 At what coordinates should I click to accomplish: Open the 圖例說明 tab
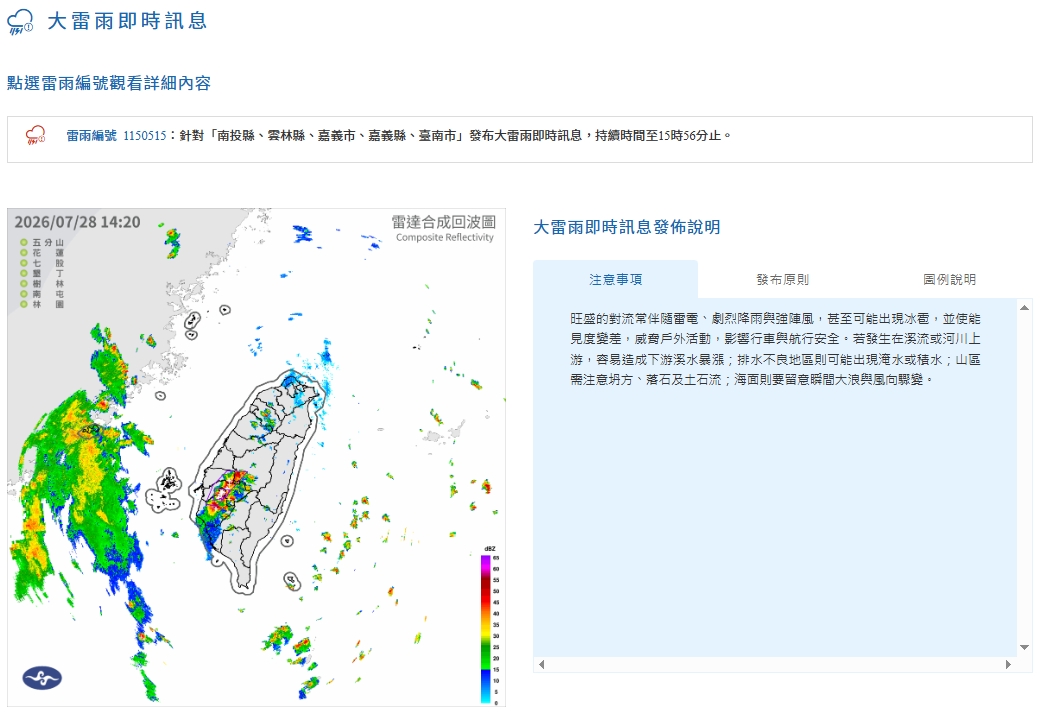pos(949,279)
